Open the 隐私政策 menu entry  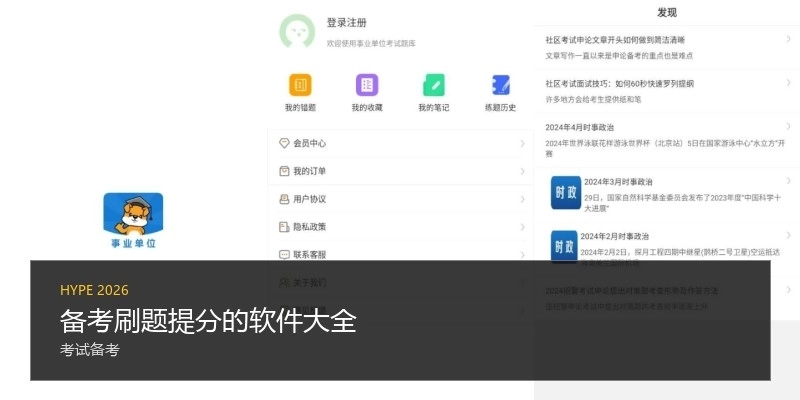pos(401,227)
